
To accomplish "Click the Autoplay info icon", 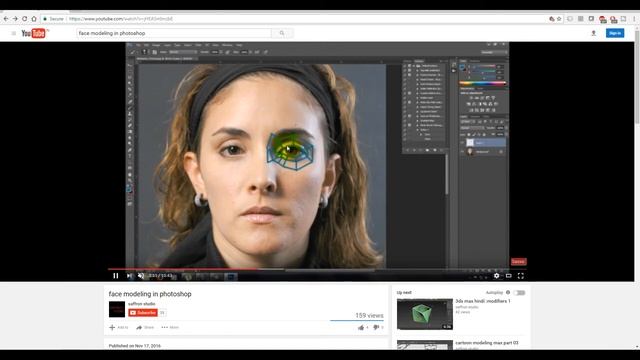I will [x=508, y=293].
